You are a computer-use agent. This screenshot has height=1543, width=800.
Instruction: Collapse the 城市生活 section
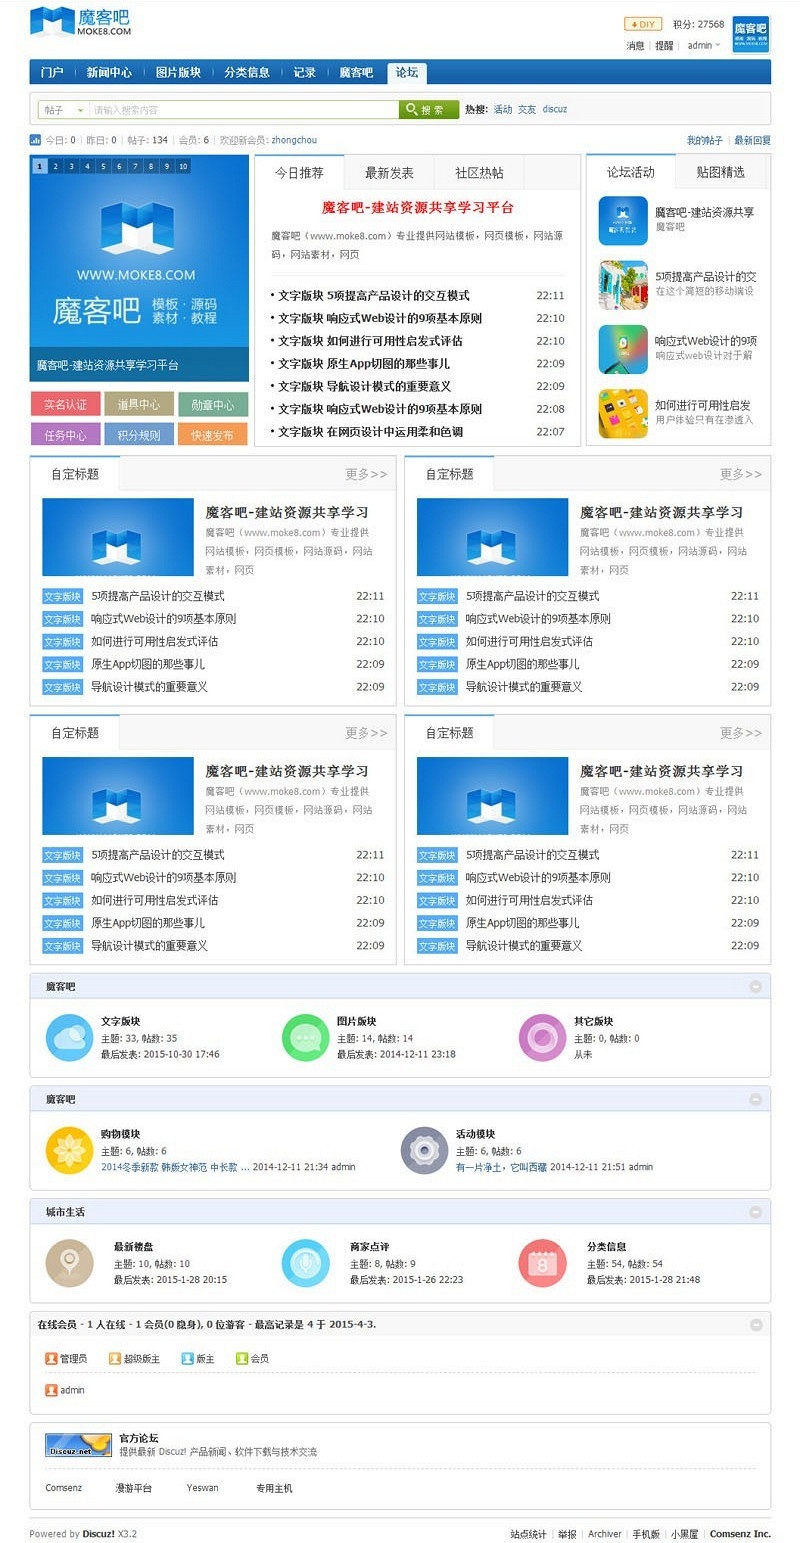pyautogui.click(x=756, y=1212)
